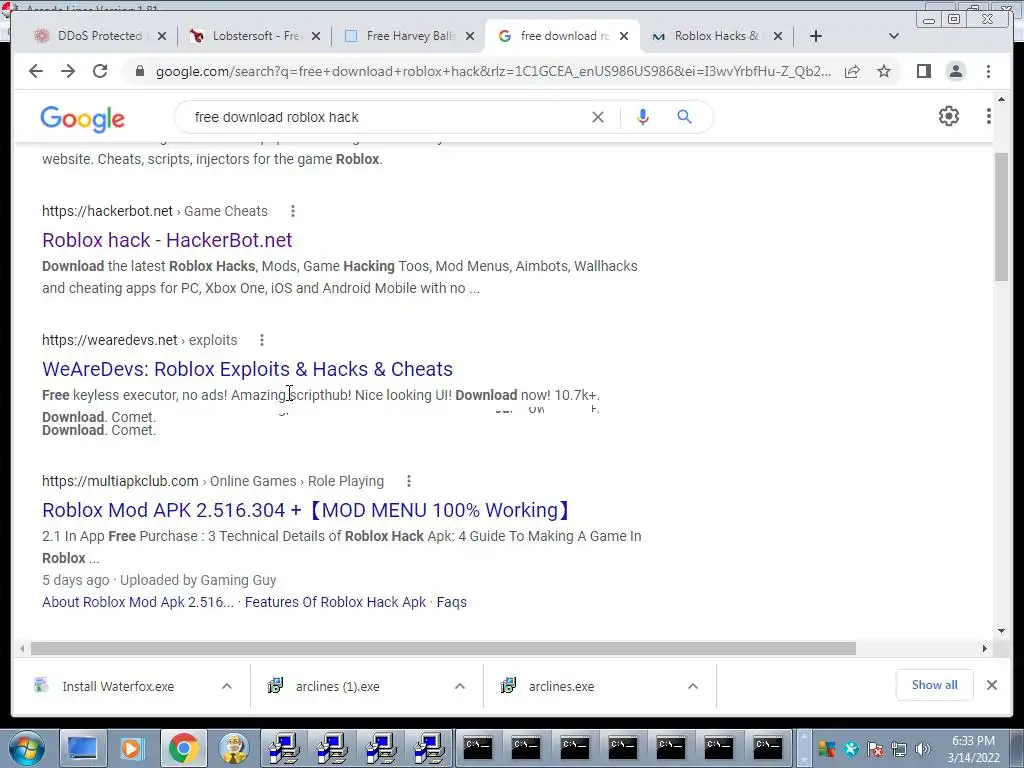Open WeAreDevs Roblox Exploits result
The image size is (1024, 768).
coord(248,369)
